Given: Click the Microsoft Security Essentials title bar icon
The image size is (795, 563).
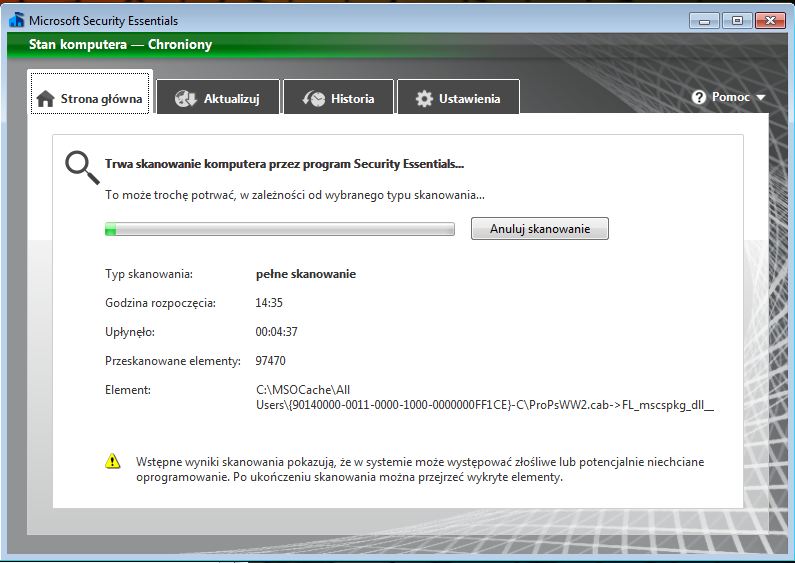Looking at the screenshot, I should click(x=17, y=20).
